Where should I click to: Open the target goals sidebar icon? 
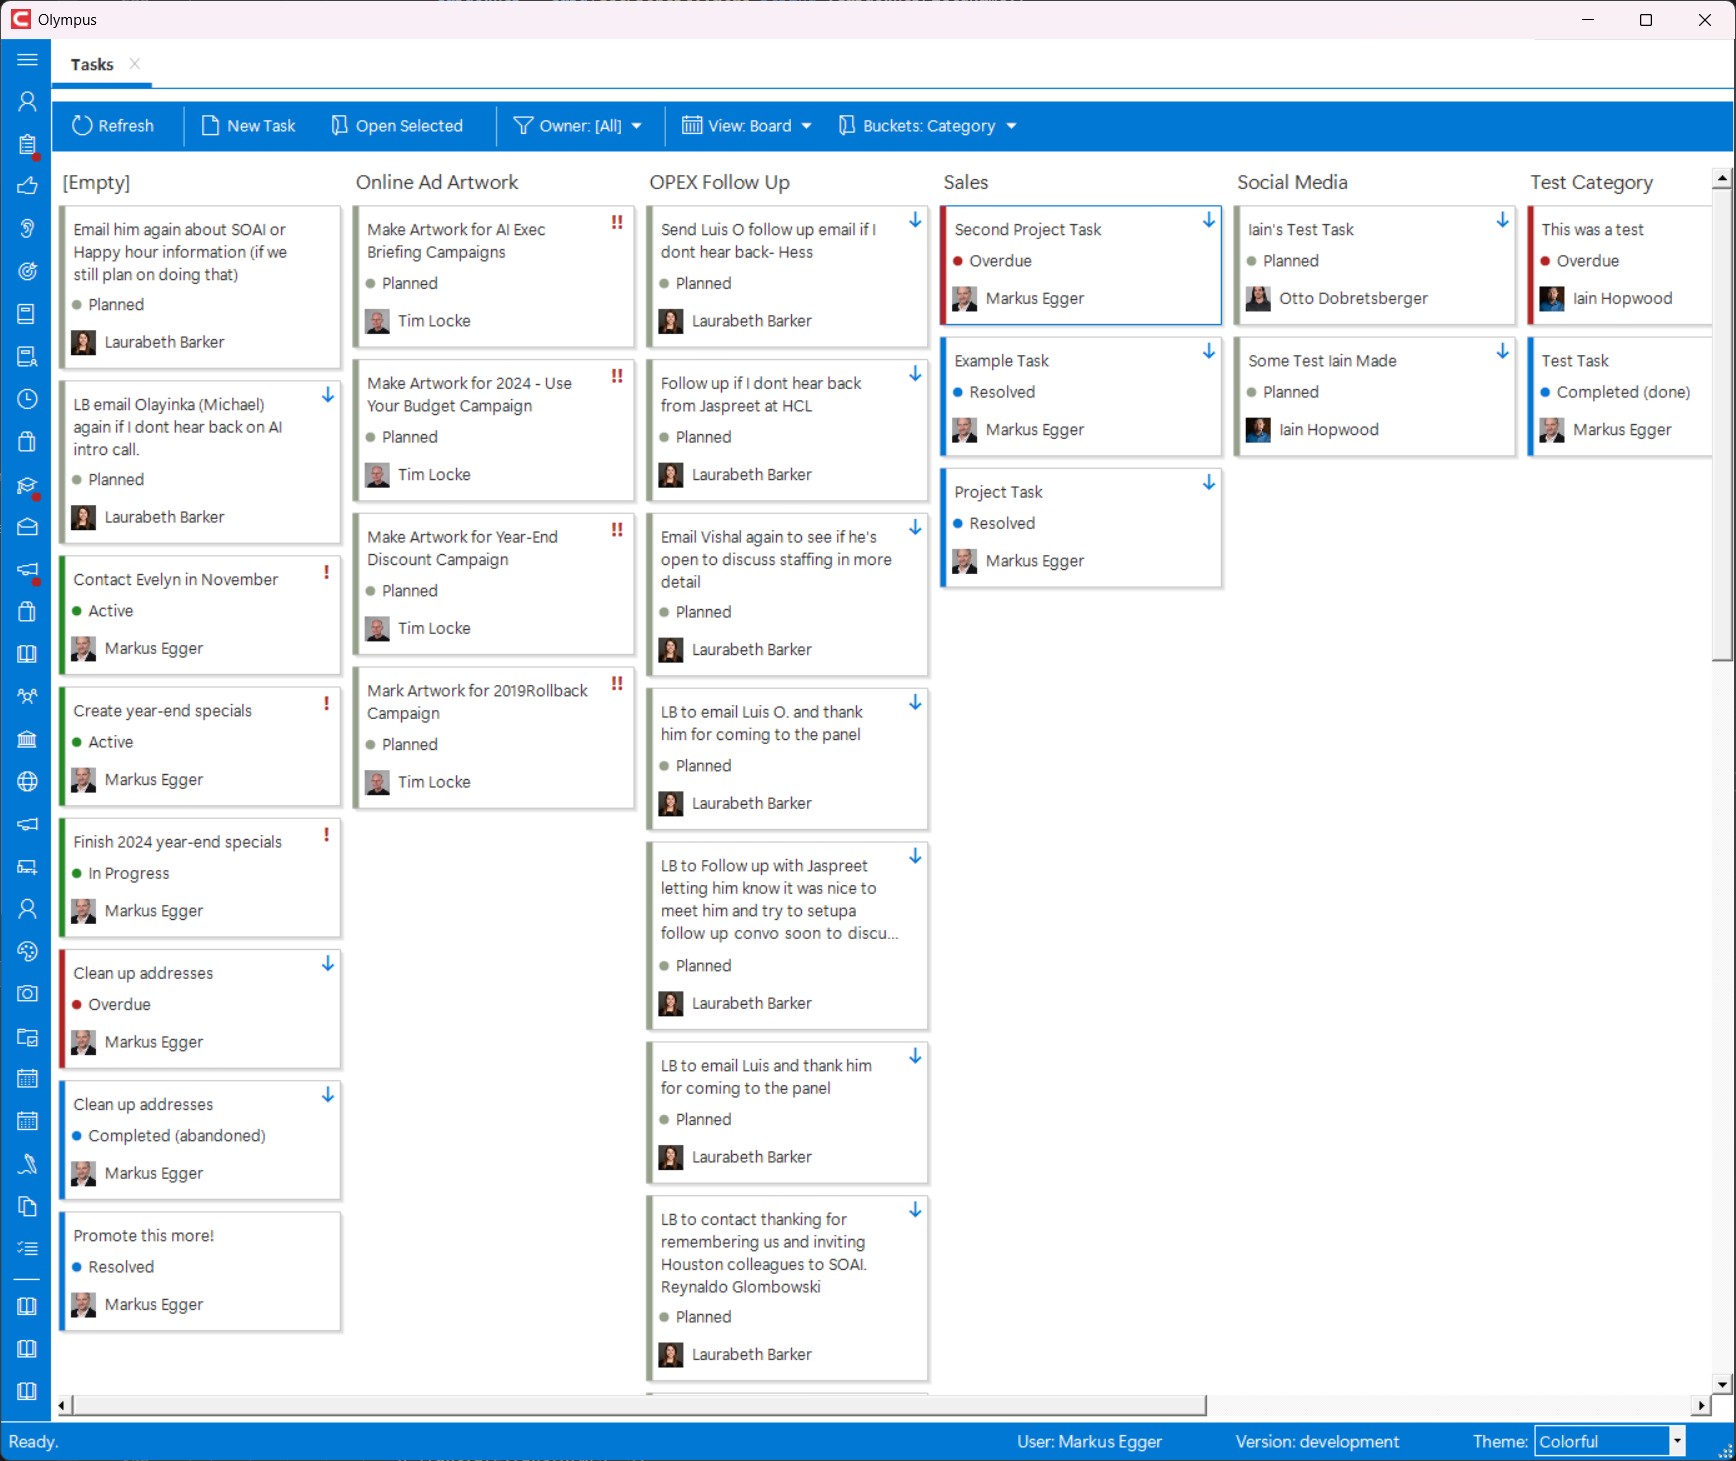click(x=27, y=271)
